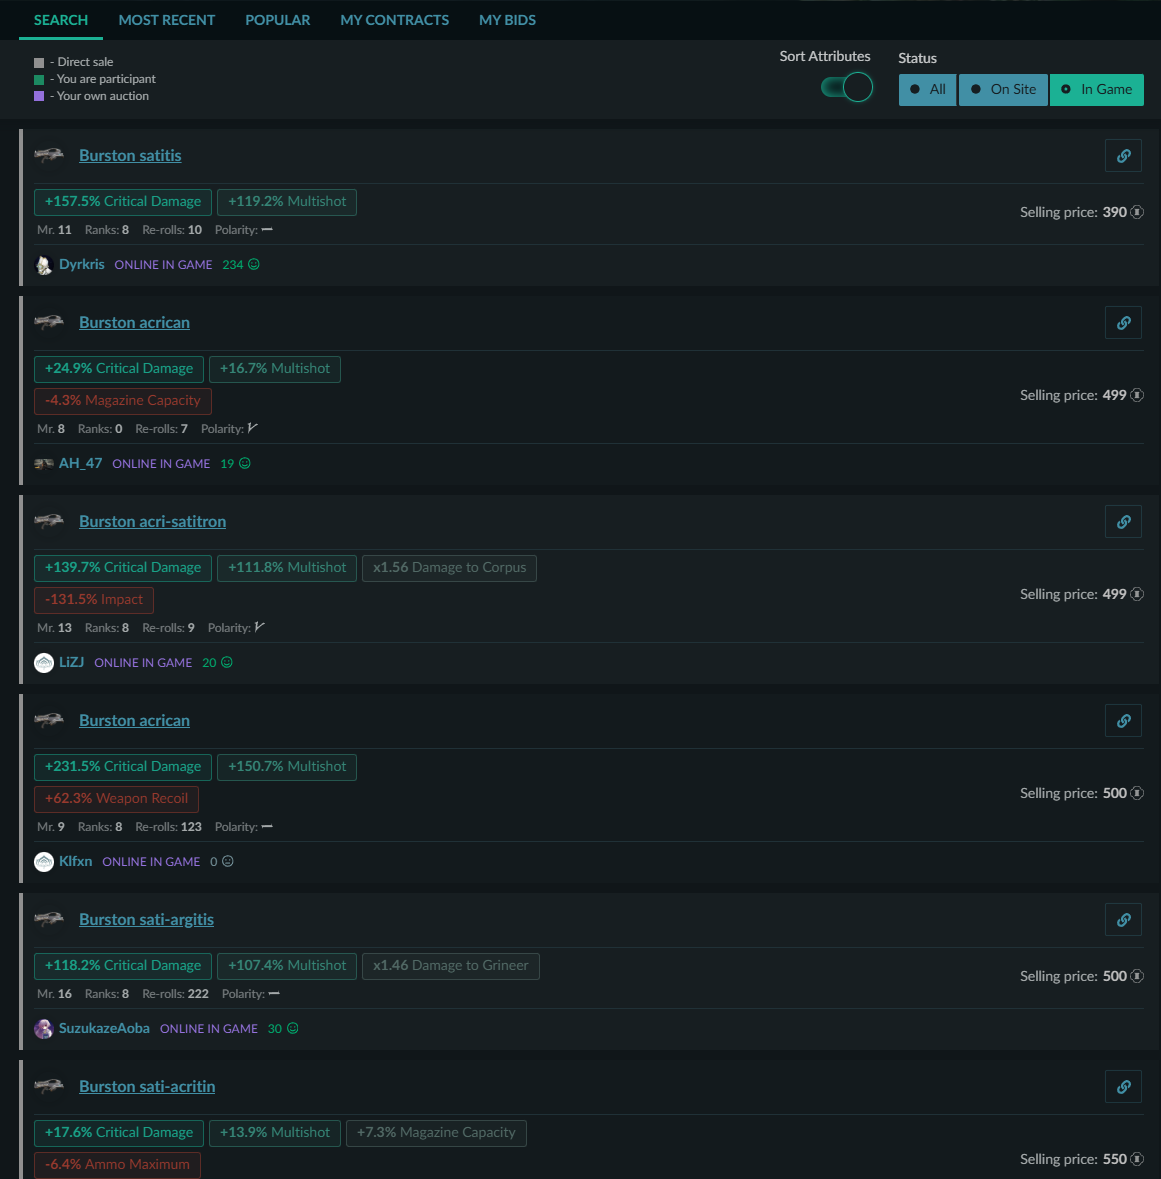Click SuzukazeAoba avatar image
This screenshot has width=1161, height=1179.
click(44, 1029)
